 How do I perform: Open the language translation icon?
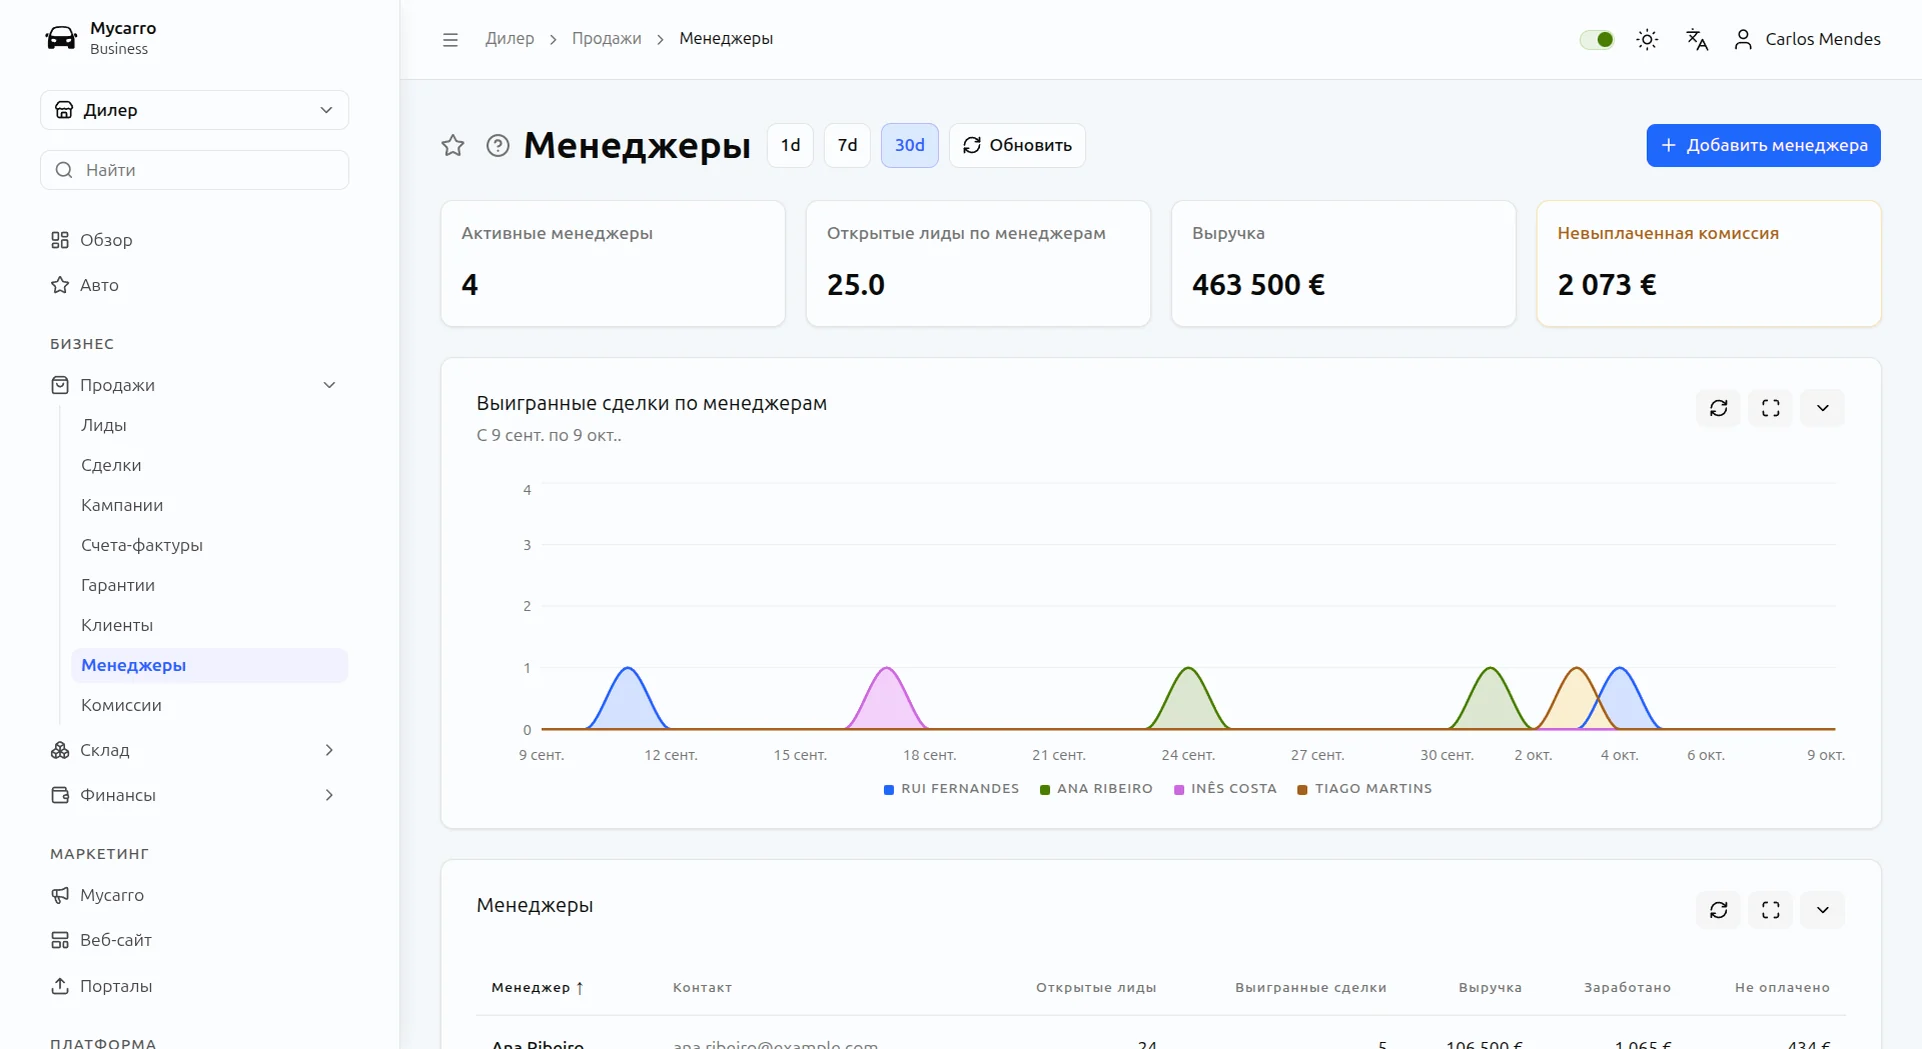pos(1697,40)
